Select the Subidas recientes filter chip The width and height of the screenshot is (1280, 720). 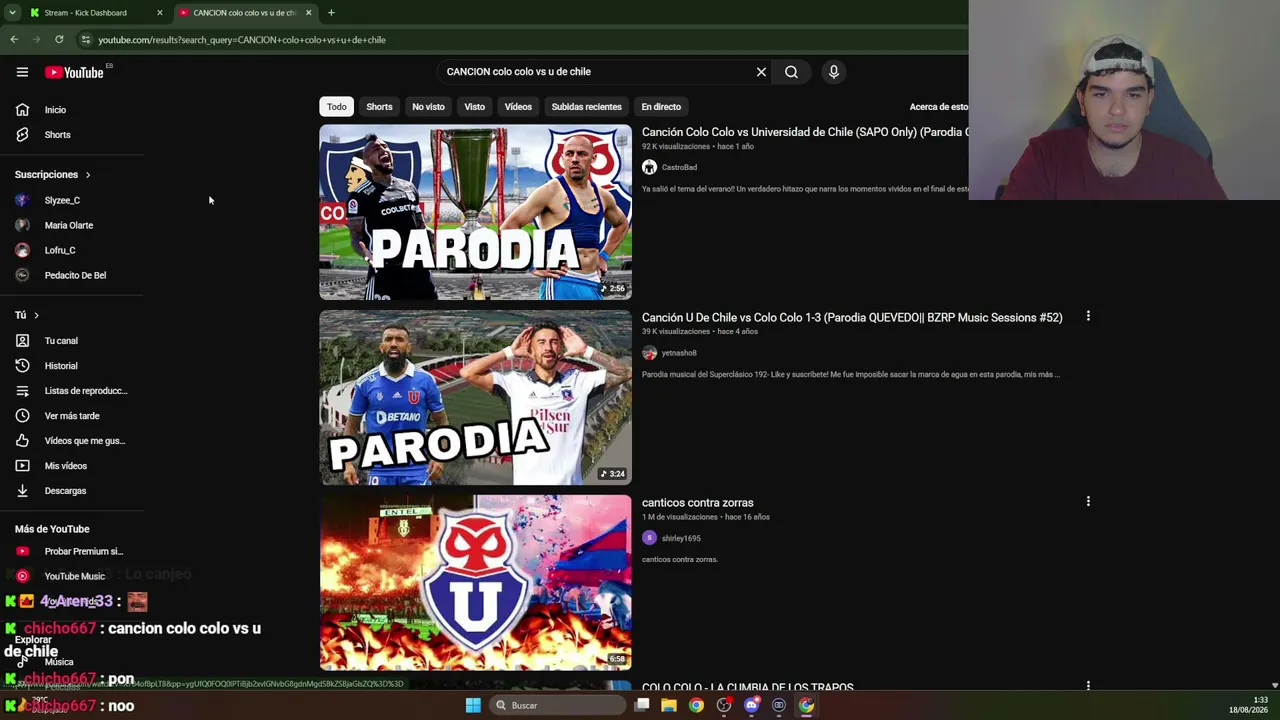point(586,107)
